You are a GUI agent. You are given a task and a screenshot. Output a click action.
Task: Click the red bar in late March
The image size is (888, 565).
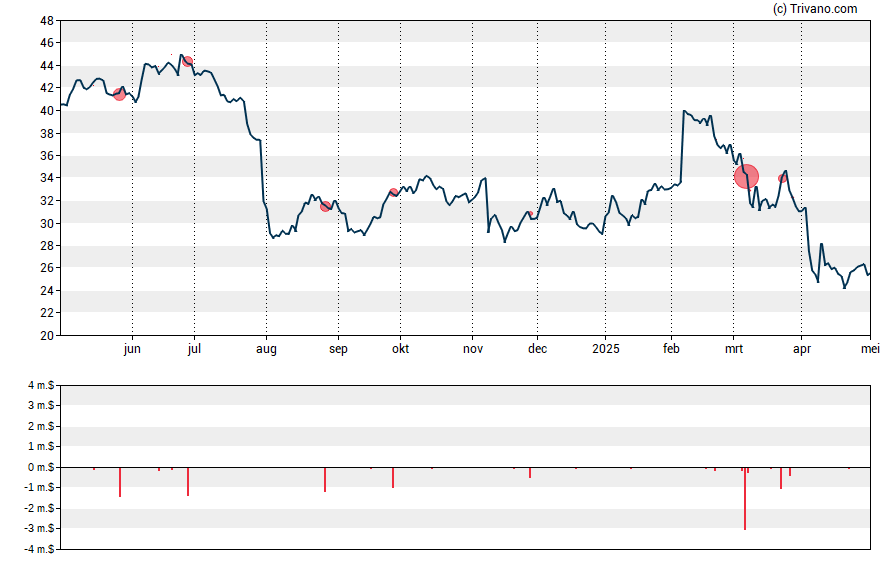781,478
